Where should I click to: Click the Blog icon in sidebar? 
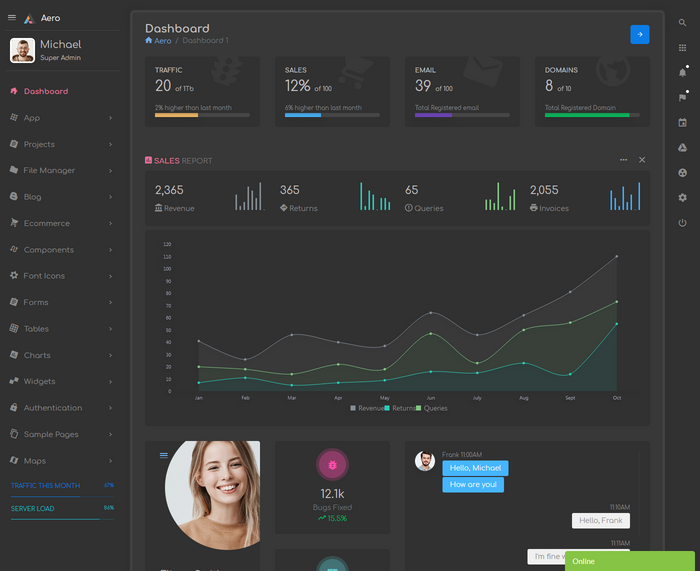14,196
